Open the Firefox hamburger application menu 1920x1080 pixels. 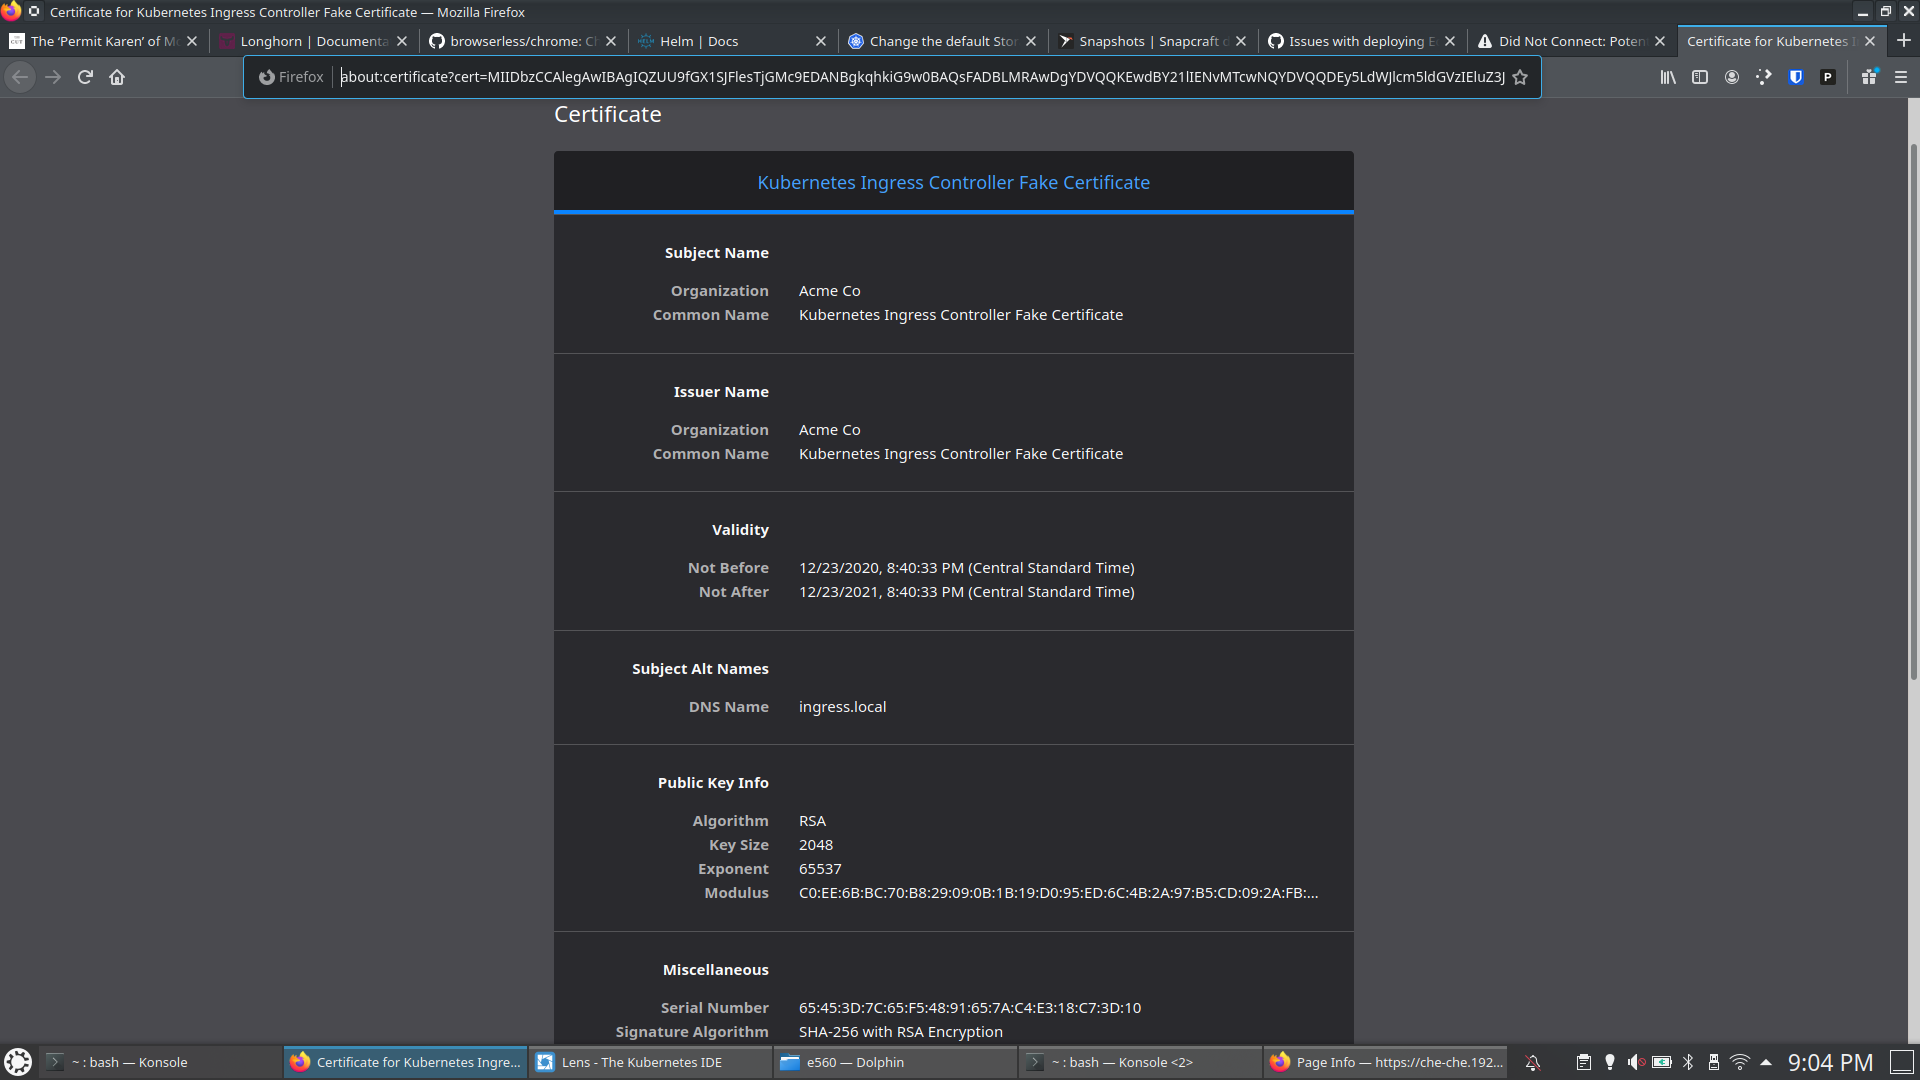click(1901, 77)
